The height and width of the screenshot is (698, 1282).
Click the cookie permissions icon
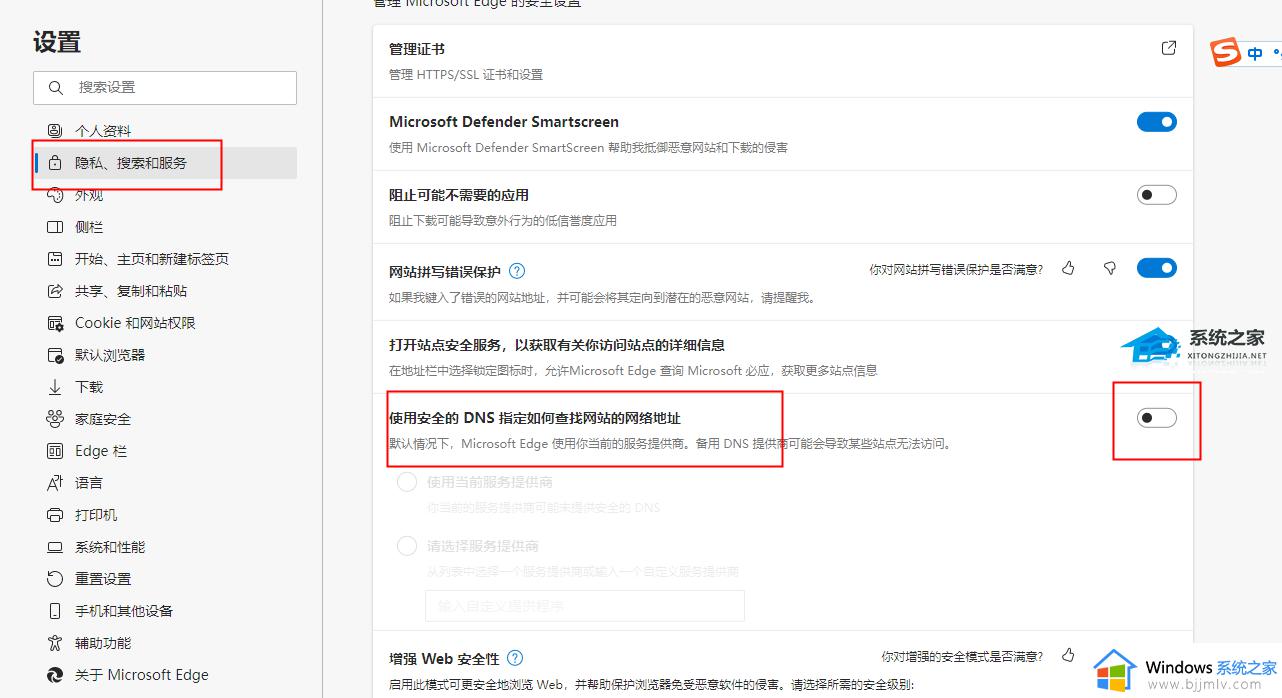[x=55, y=323]
